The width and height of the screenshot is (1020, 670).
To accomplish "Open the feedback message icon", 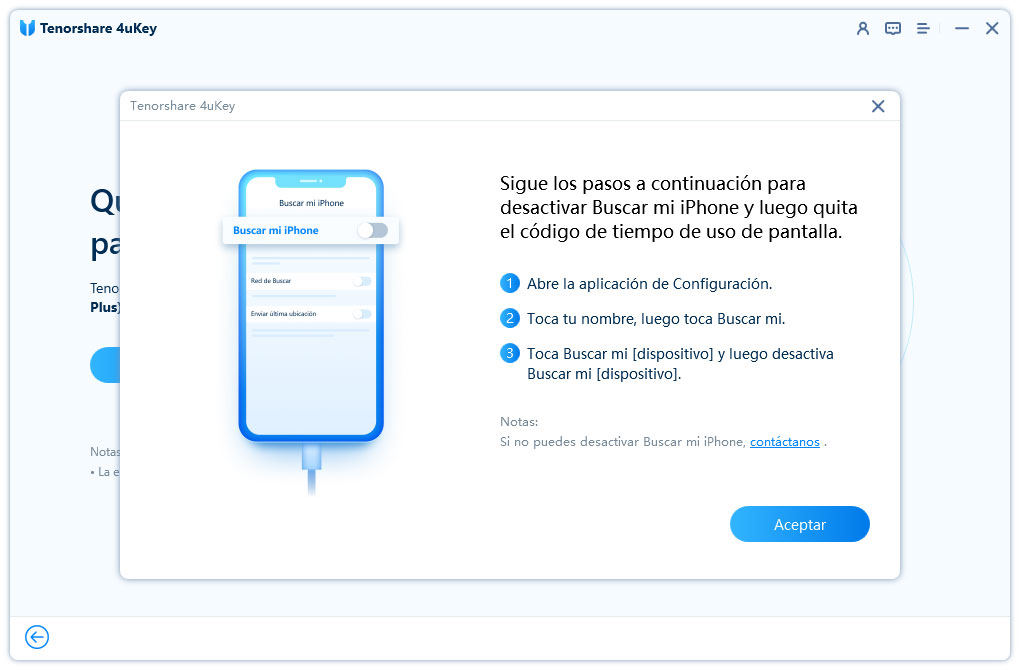I will [x=893, y=28].
